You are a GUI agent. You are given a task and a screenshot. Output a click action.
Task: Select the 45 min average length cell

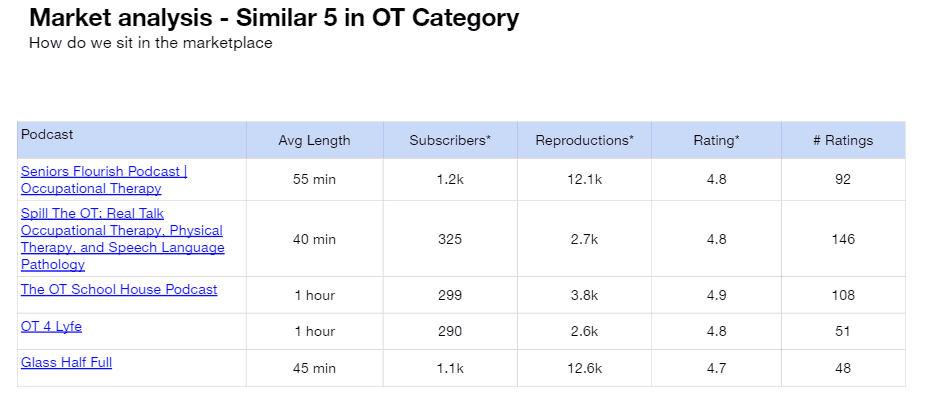pyautogui.click(x=314, y=368)
